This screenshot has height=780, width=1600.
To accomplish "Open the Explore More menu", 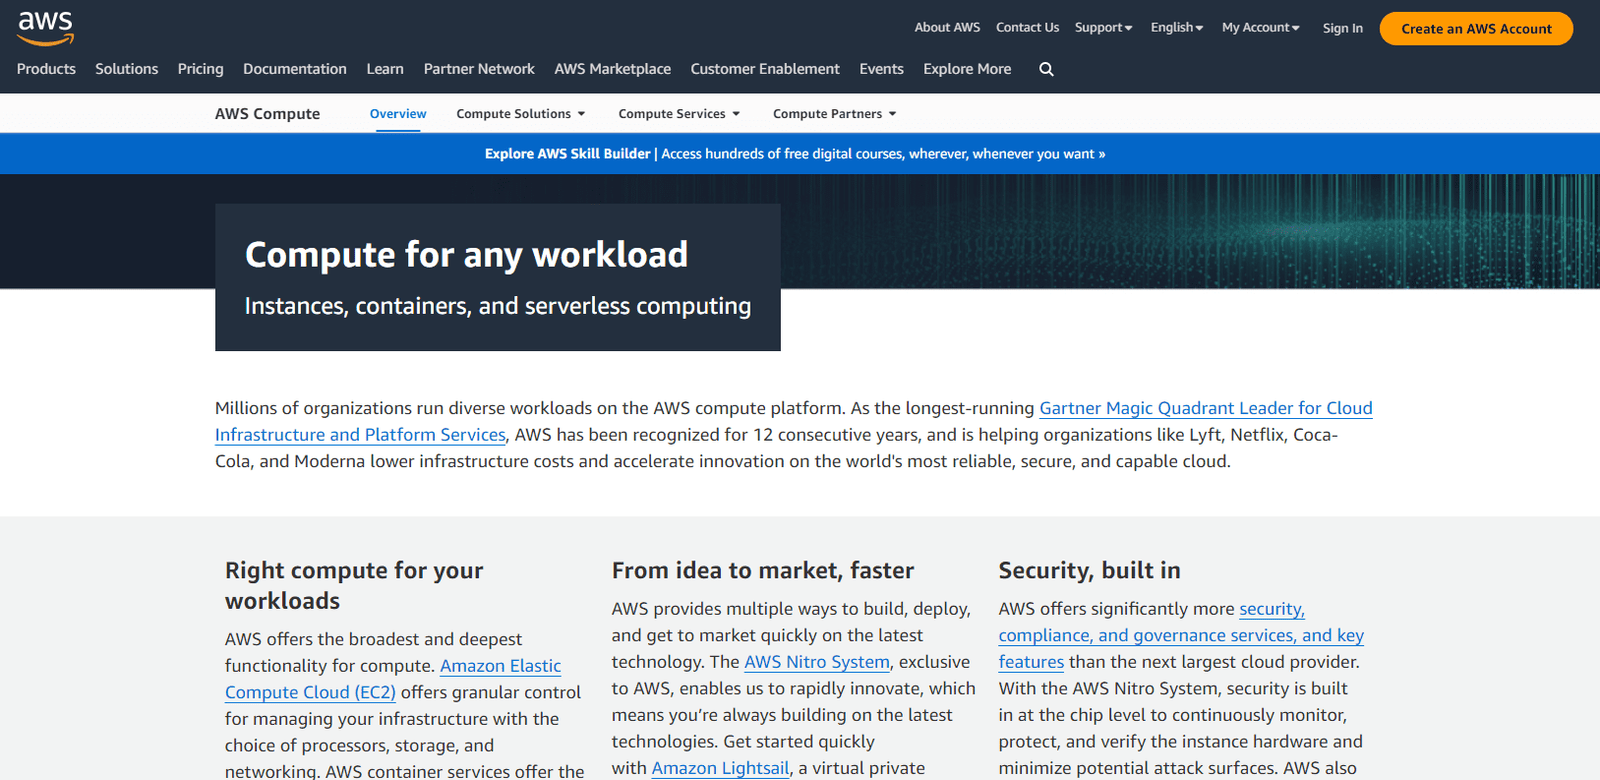I will coord(967,69).
